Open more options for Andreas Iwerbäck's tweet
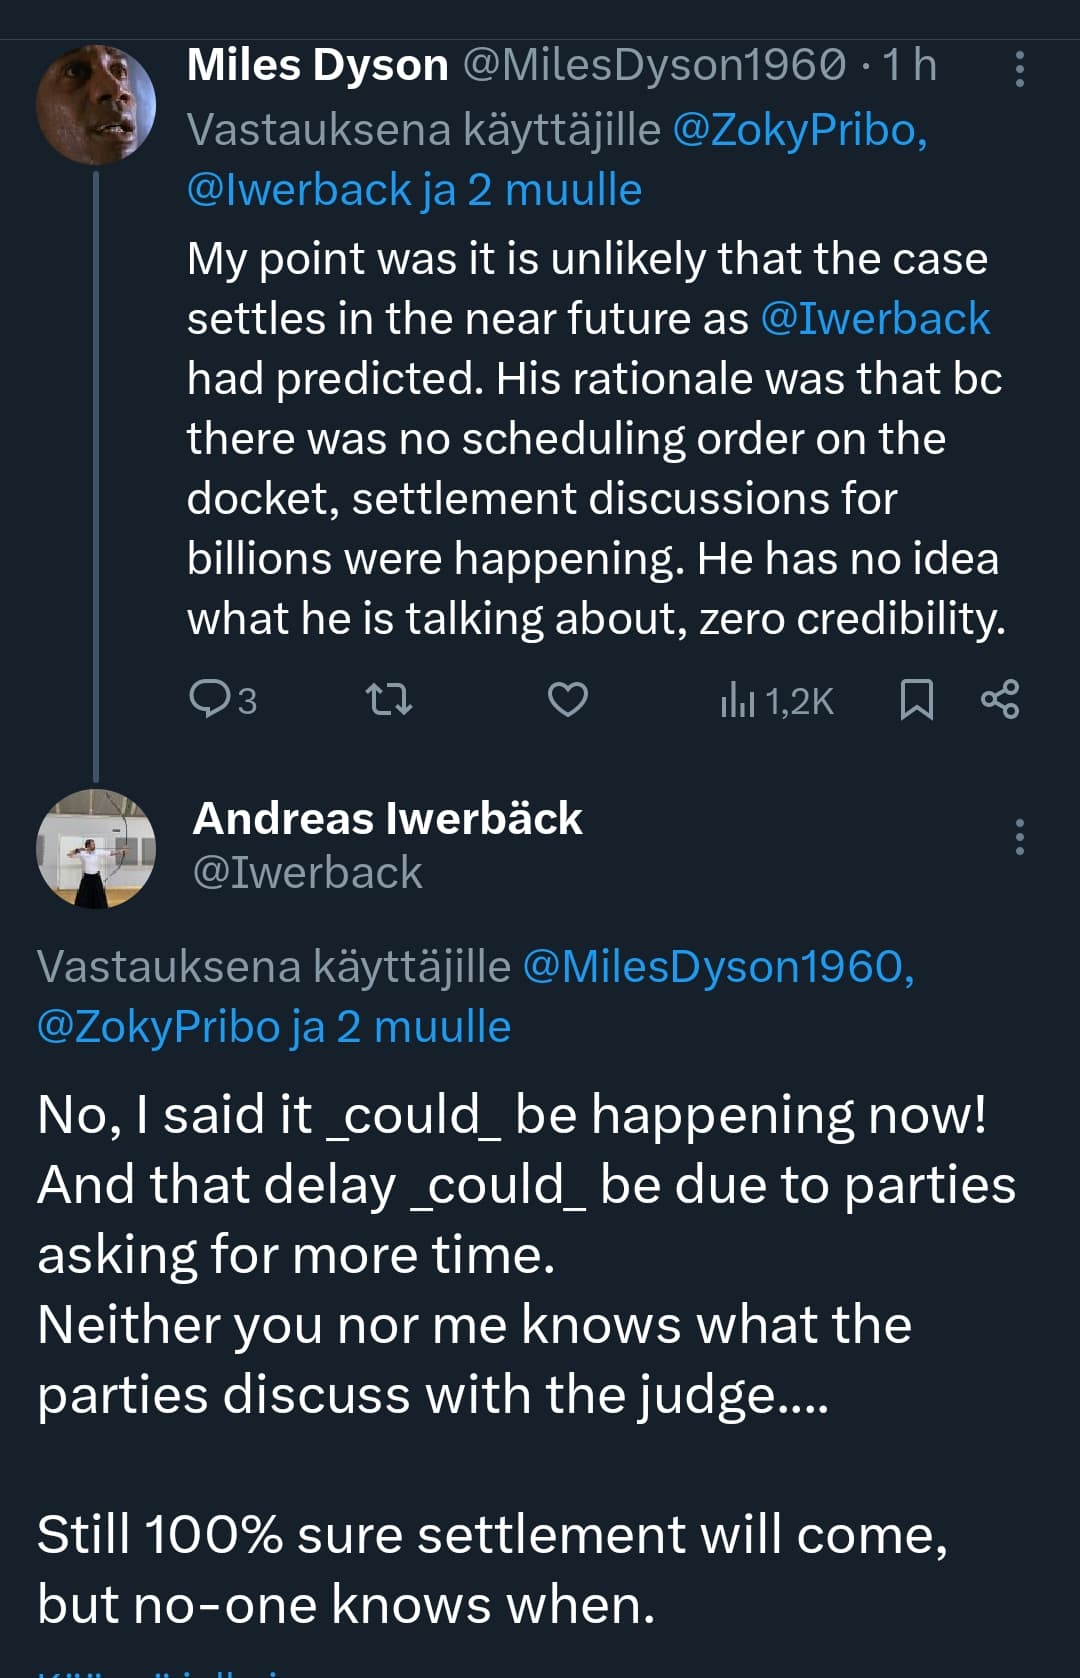 pyautogui.click(x=1019, y=836)
